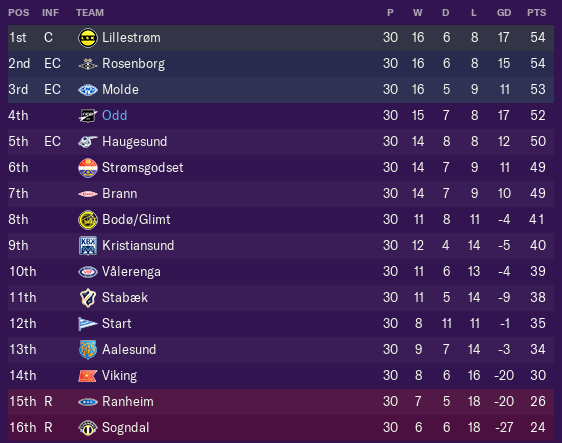
Task: Open the Vålerenga team page
Action: (131, 272)
